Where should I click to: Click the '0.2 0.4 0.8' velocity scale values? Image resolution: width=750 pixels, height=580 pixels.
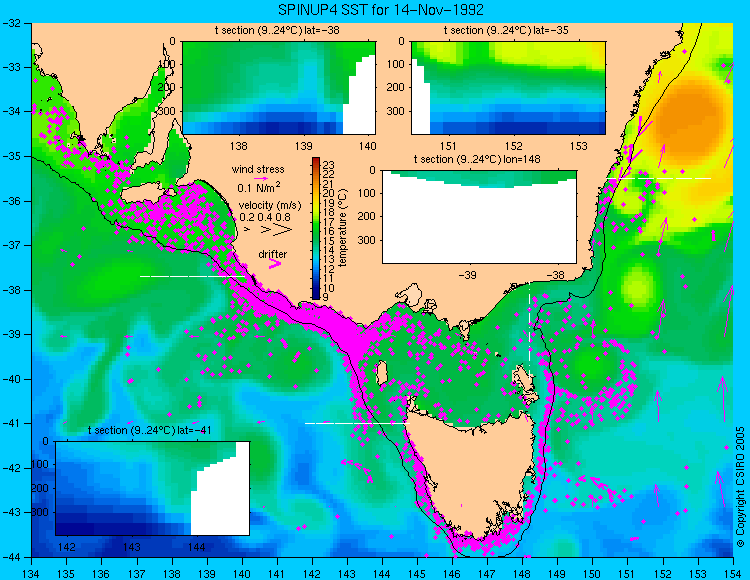click(265, 217)
